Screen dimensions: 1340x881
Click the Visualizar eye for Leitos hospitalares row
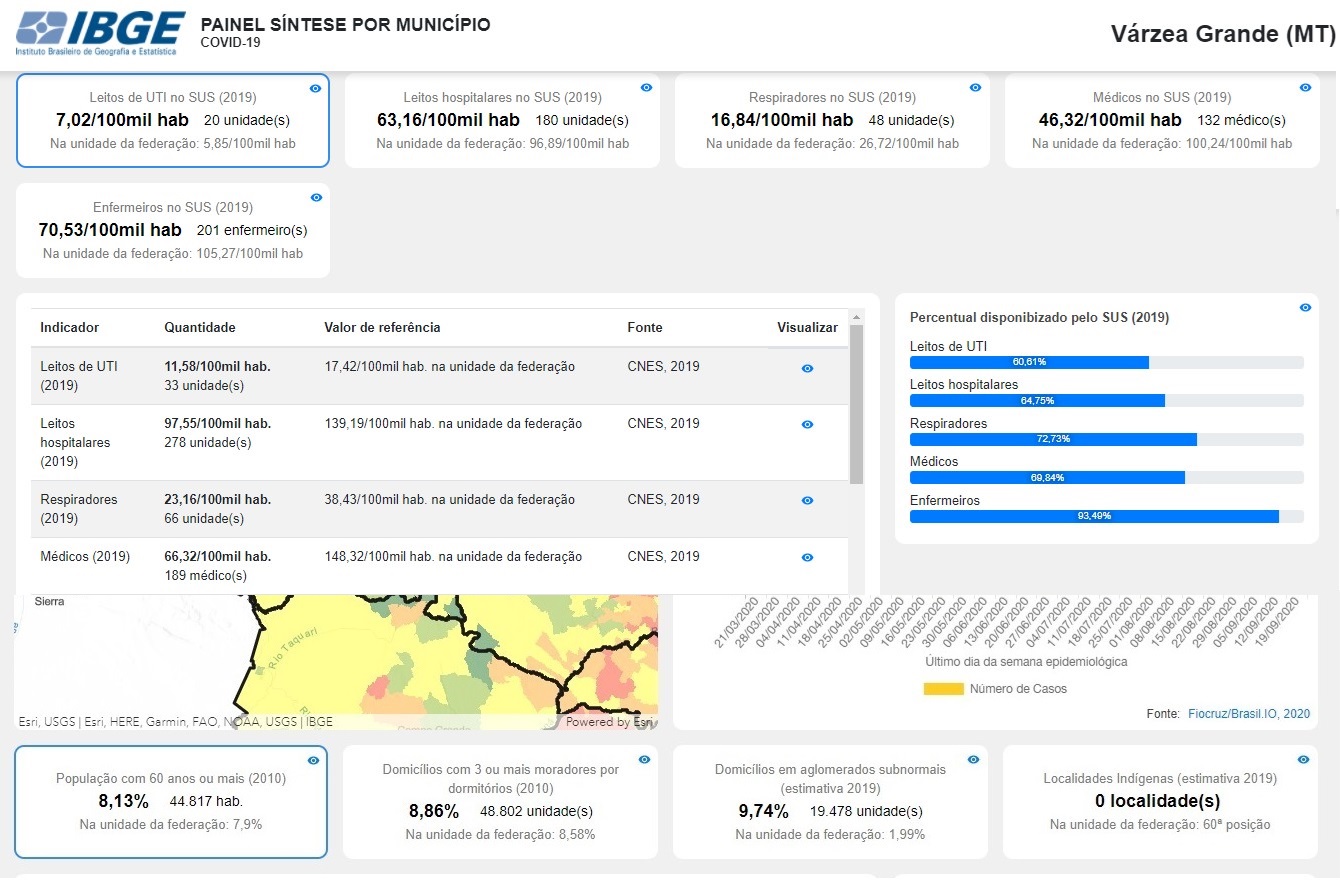[x=807, y=425]
